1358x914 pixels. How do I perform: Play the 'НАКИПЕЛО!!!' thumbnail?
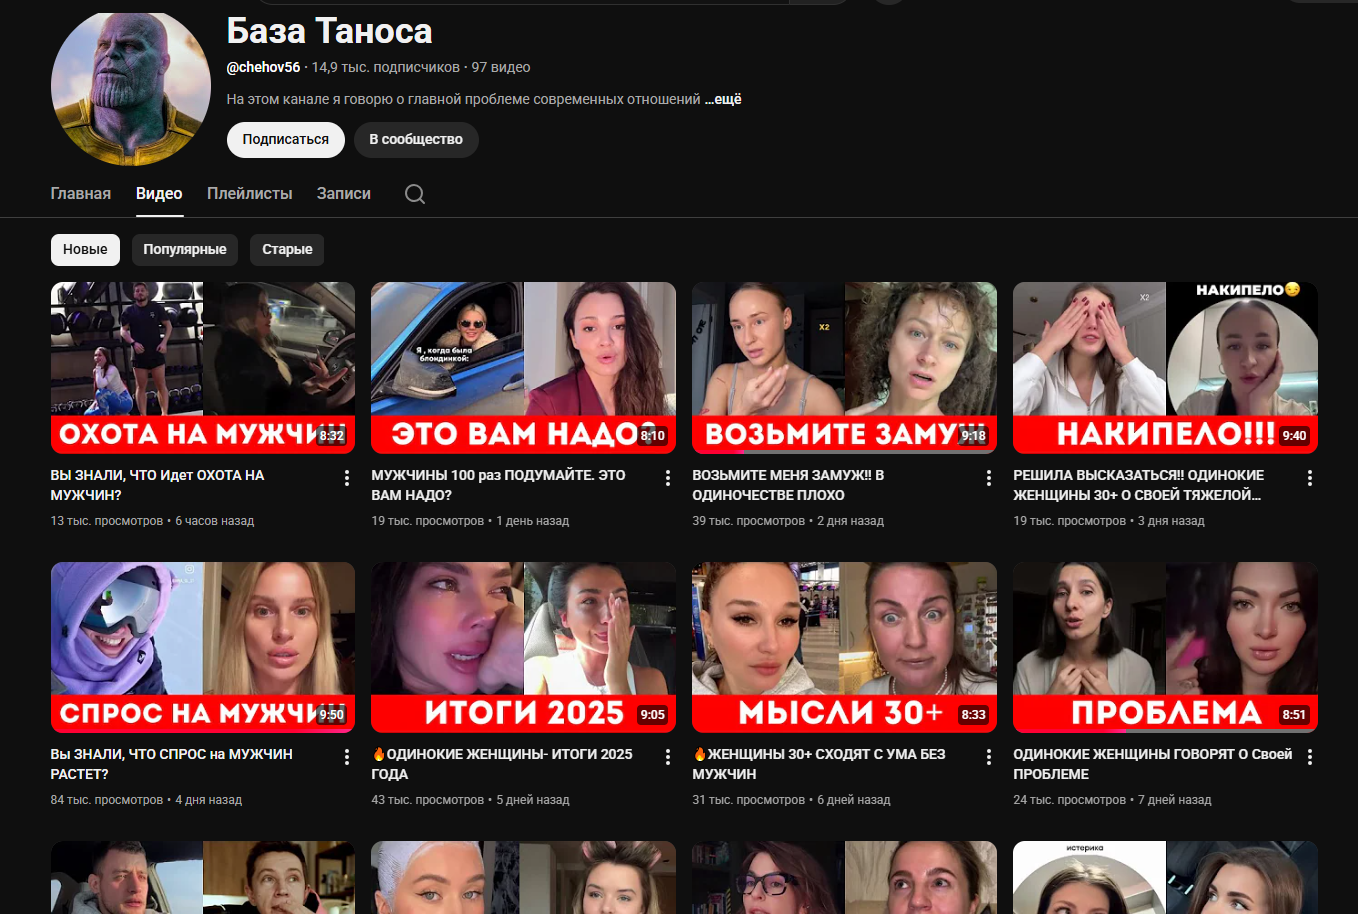[x=1165, y=368]
